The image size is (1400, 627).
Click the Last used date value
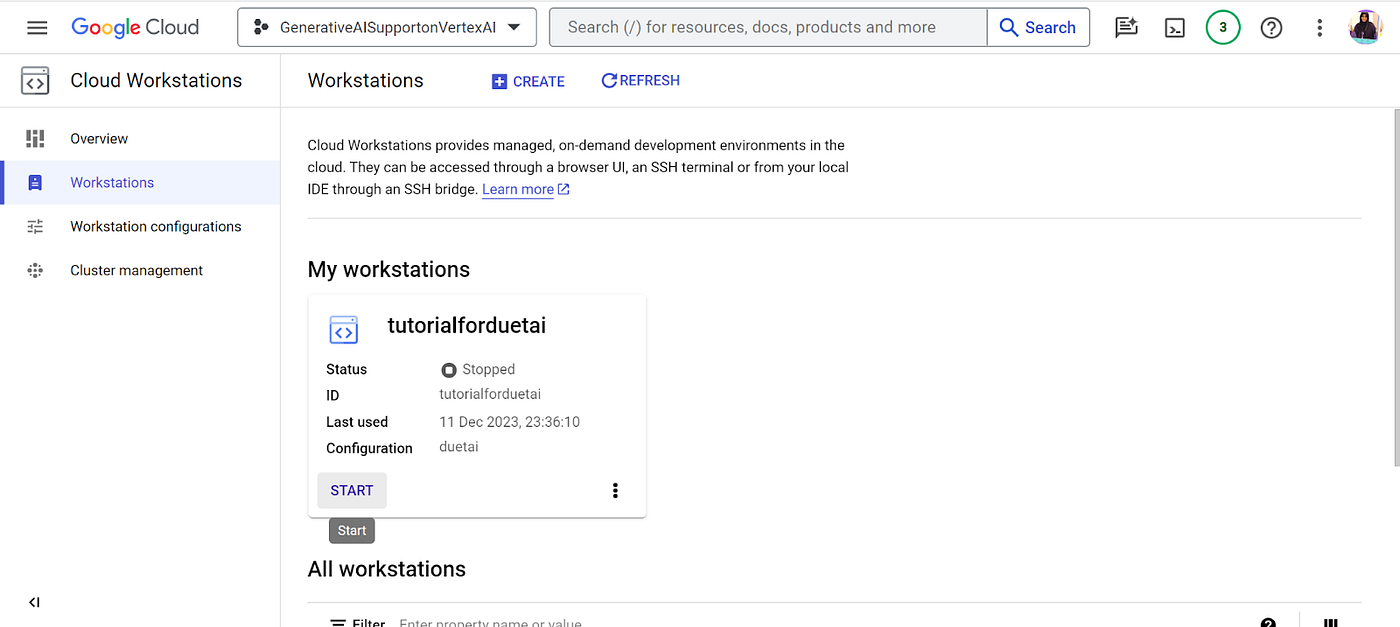510,422
